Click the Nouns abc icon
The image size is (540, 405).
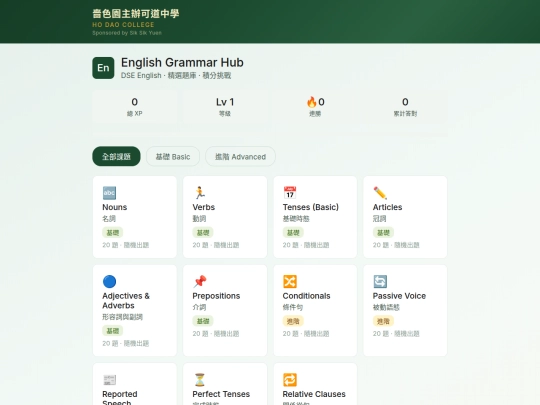point(109,193)
